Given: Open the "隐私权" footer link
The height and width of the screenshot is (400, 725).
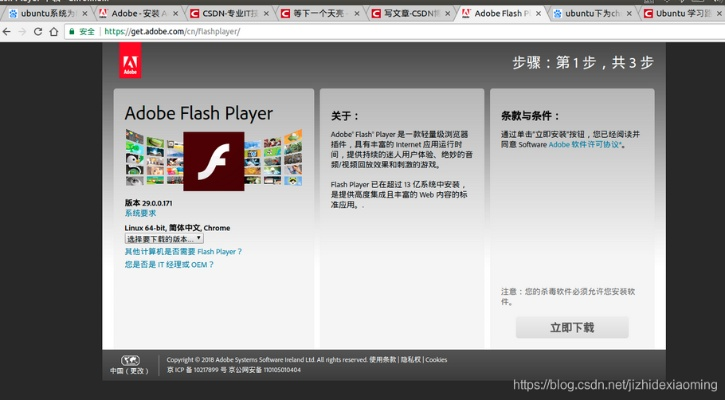Looking at the screenshot, I should pos(411,359).
